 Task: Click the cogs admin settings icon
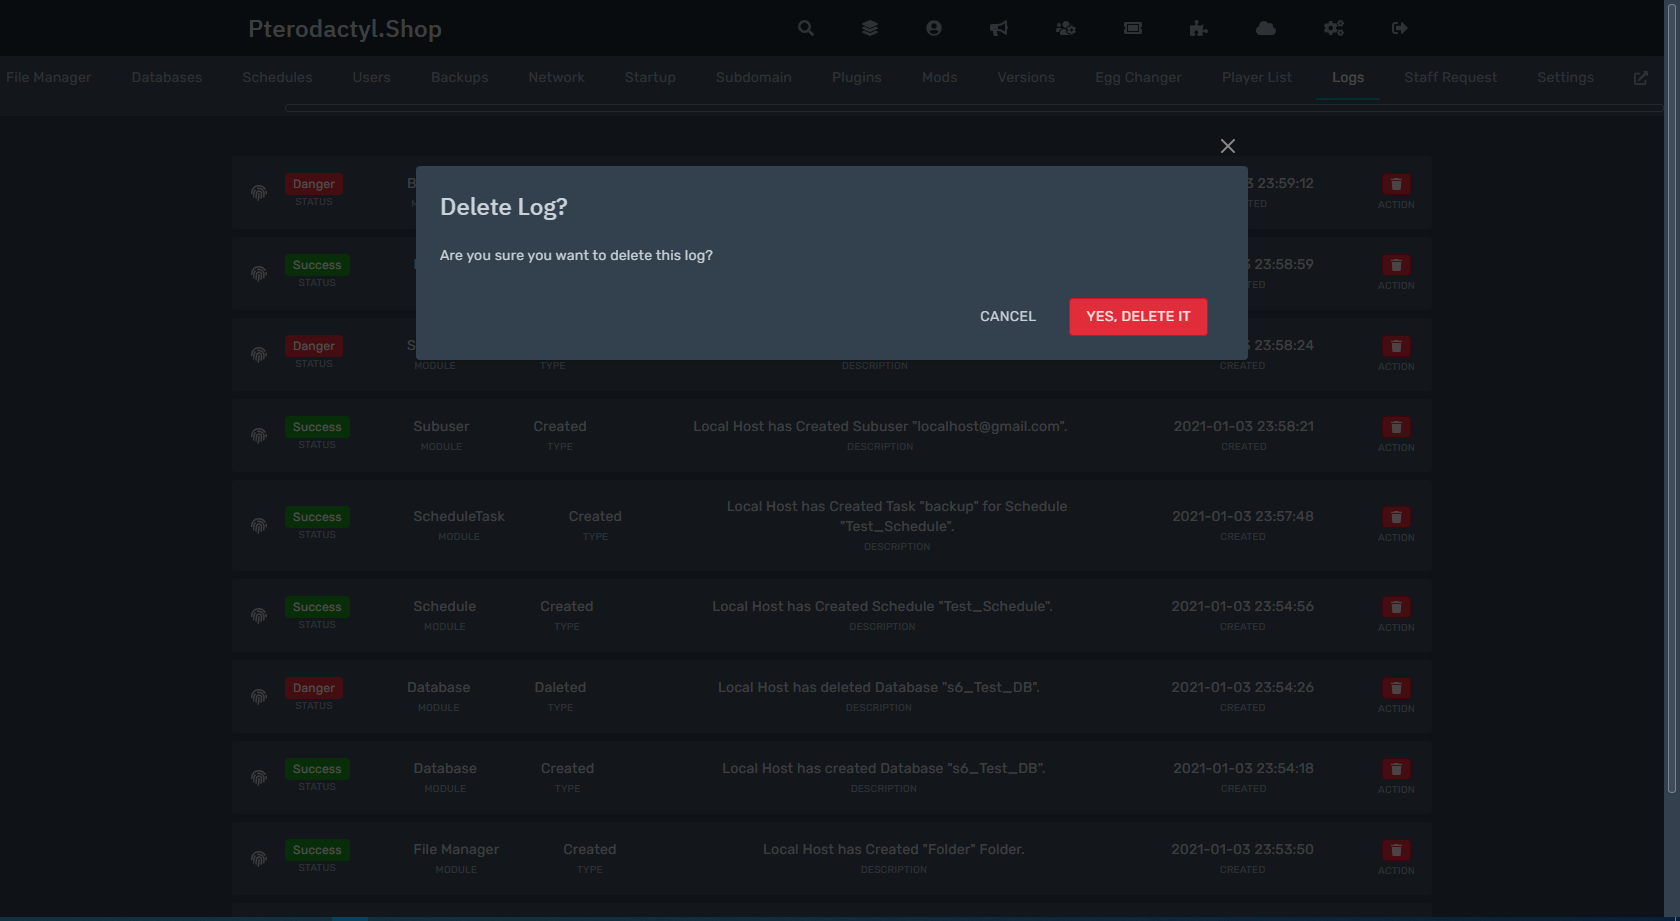[1334, 28]
